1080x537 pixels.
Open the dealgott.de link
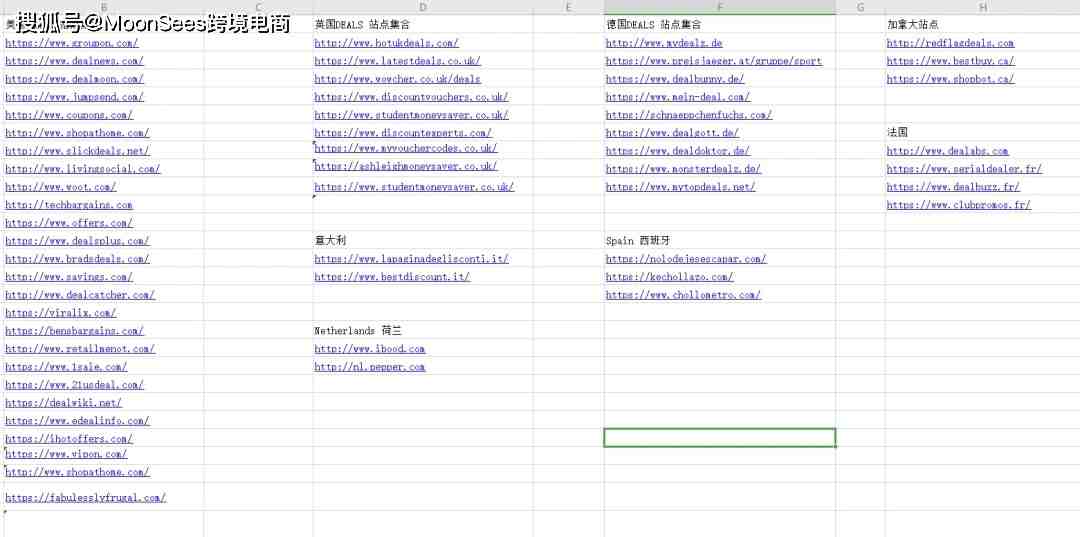click(x=672, y=133)
